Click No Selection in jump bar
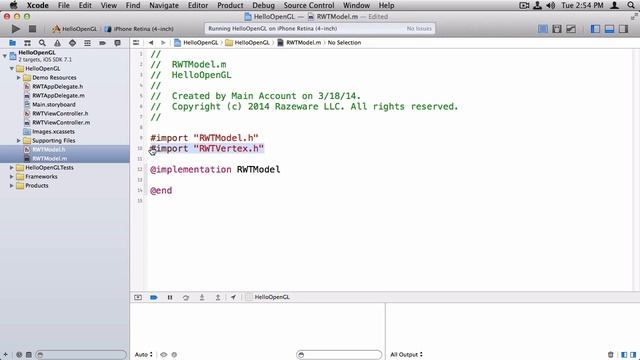 [344, 42]
